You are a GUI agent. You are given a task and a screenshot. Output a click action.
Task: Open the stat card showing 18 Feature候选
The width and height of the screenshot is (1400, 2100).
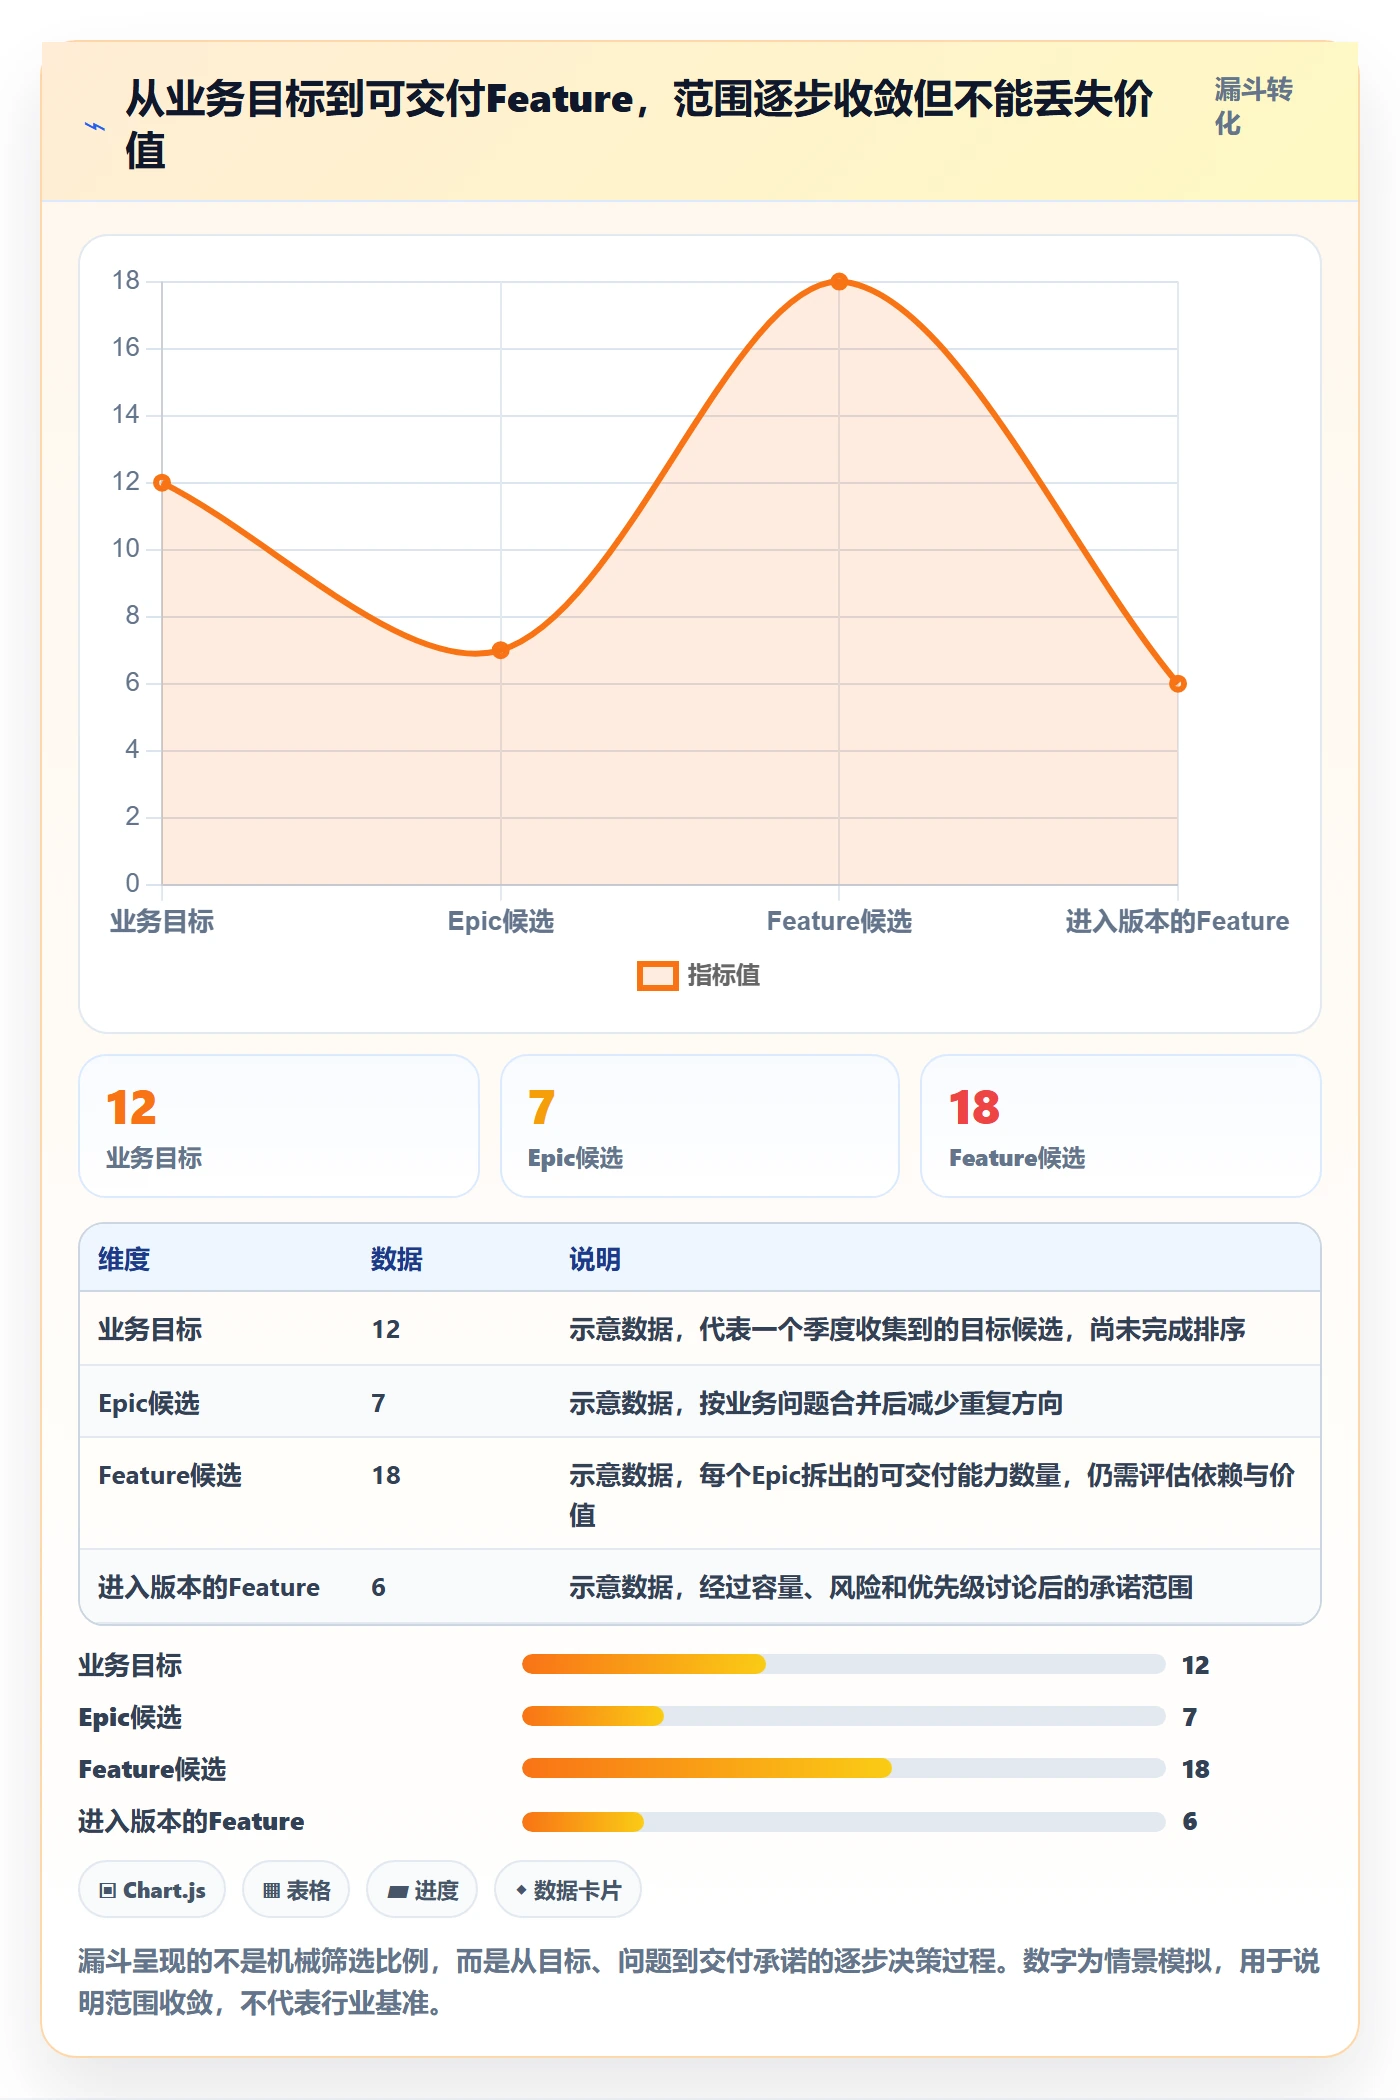point(1121,1126)
